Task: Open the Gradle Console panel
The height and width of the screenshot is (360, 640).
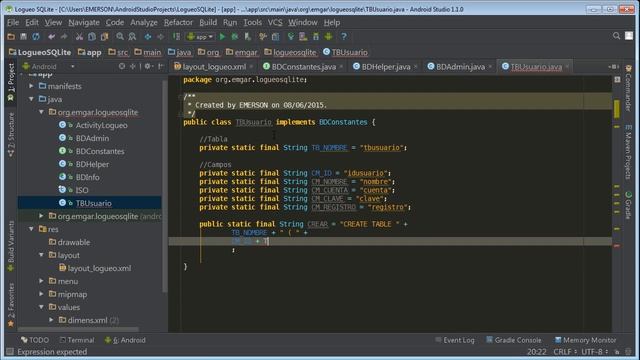Action: [x=513, y=340]
